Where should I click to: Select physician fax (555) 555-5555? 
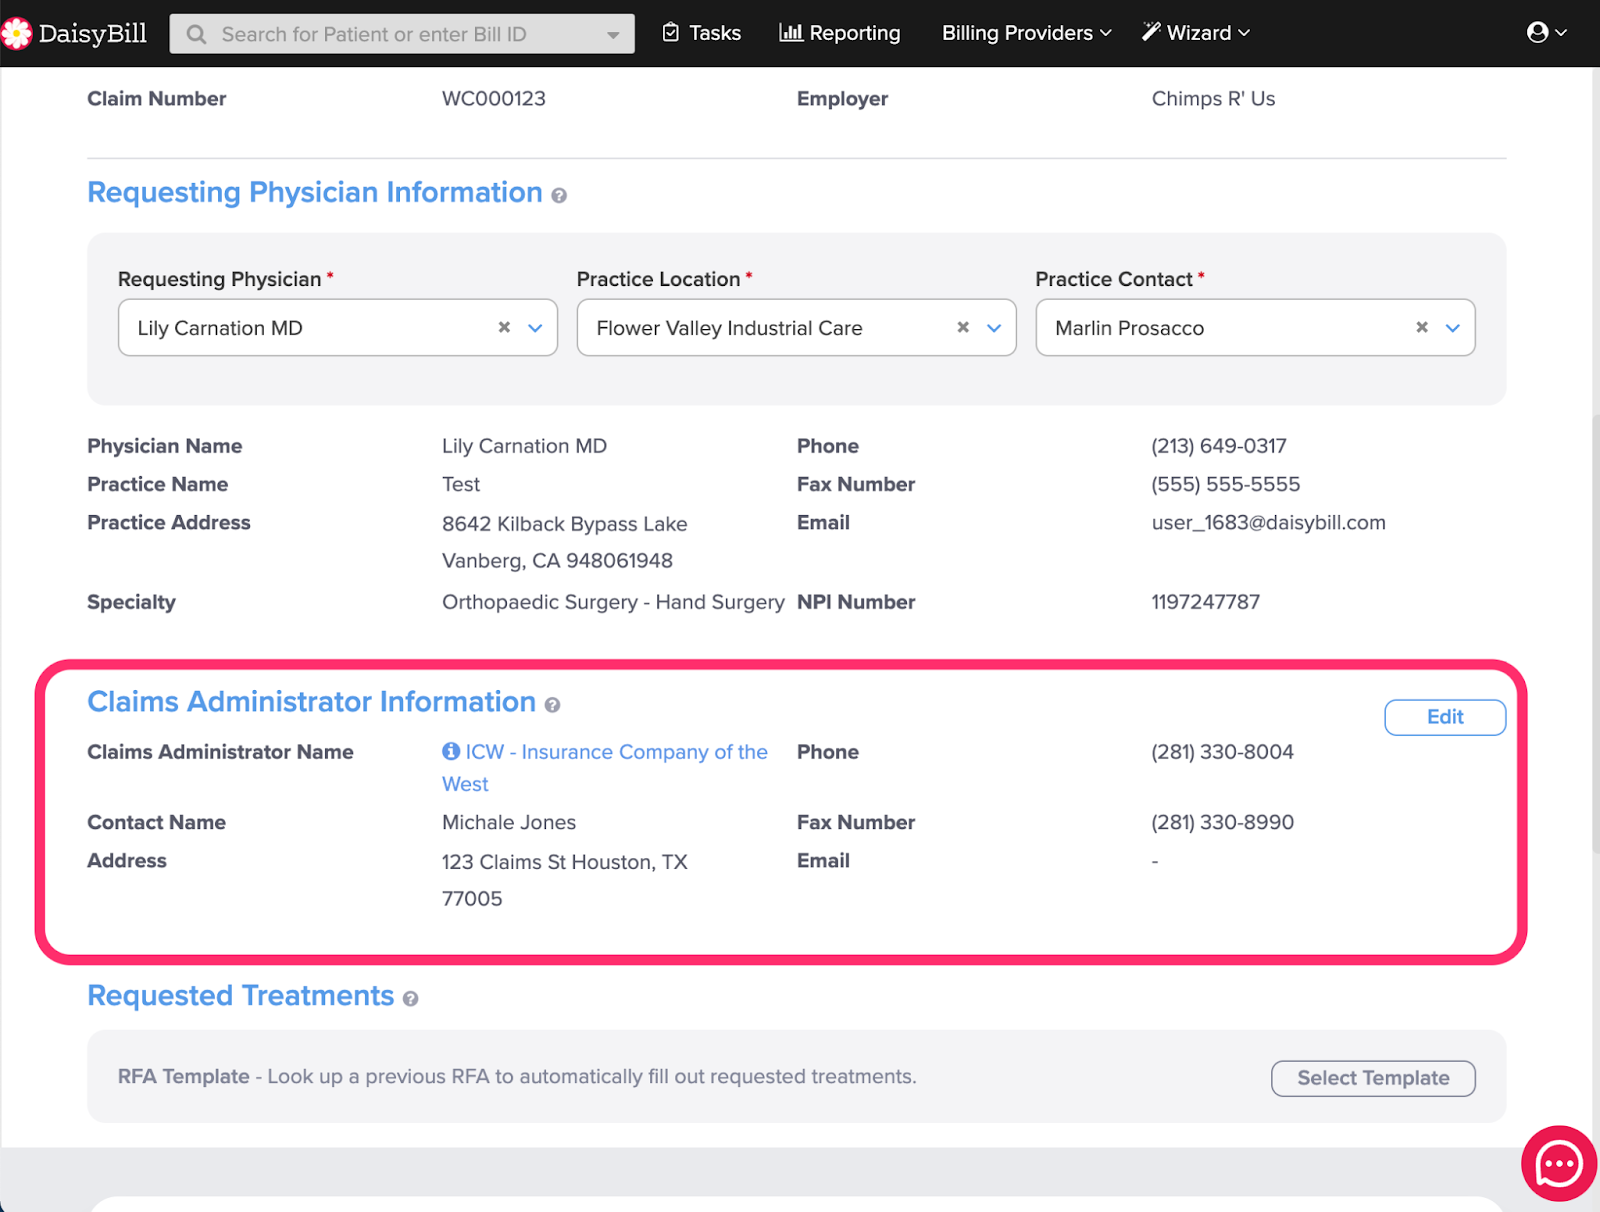(x=1226, y=484)
